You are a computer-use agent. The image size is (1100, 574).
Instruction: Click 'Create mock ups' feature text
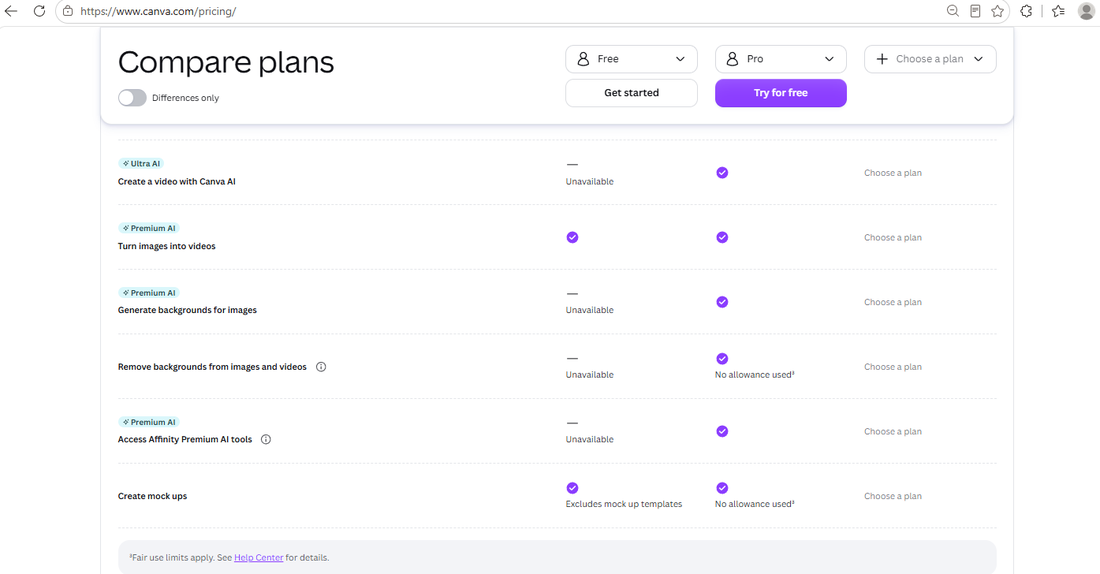pyautogui.click(x=152, y=496)
